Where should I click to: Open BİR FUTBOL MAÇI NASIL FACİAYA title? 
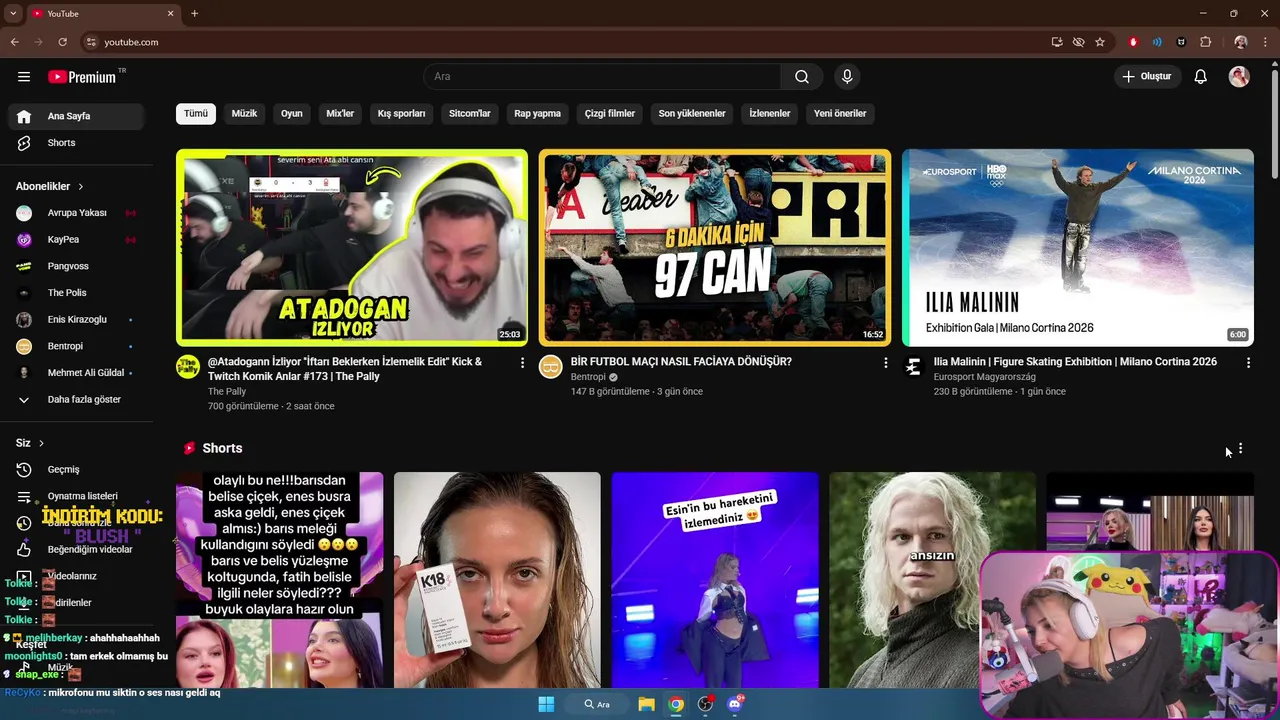click(681, 362)
